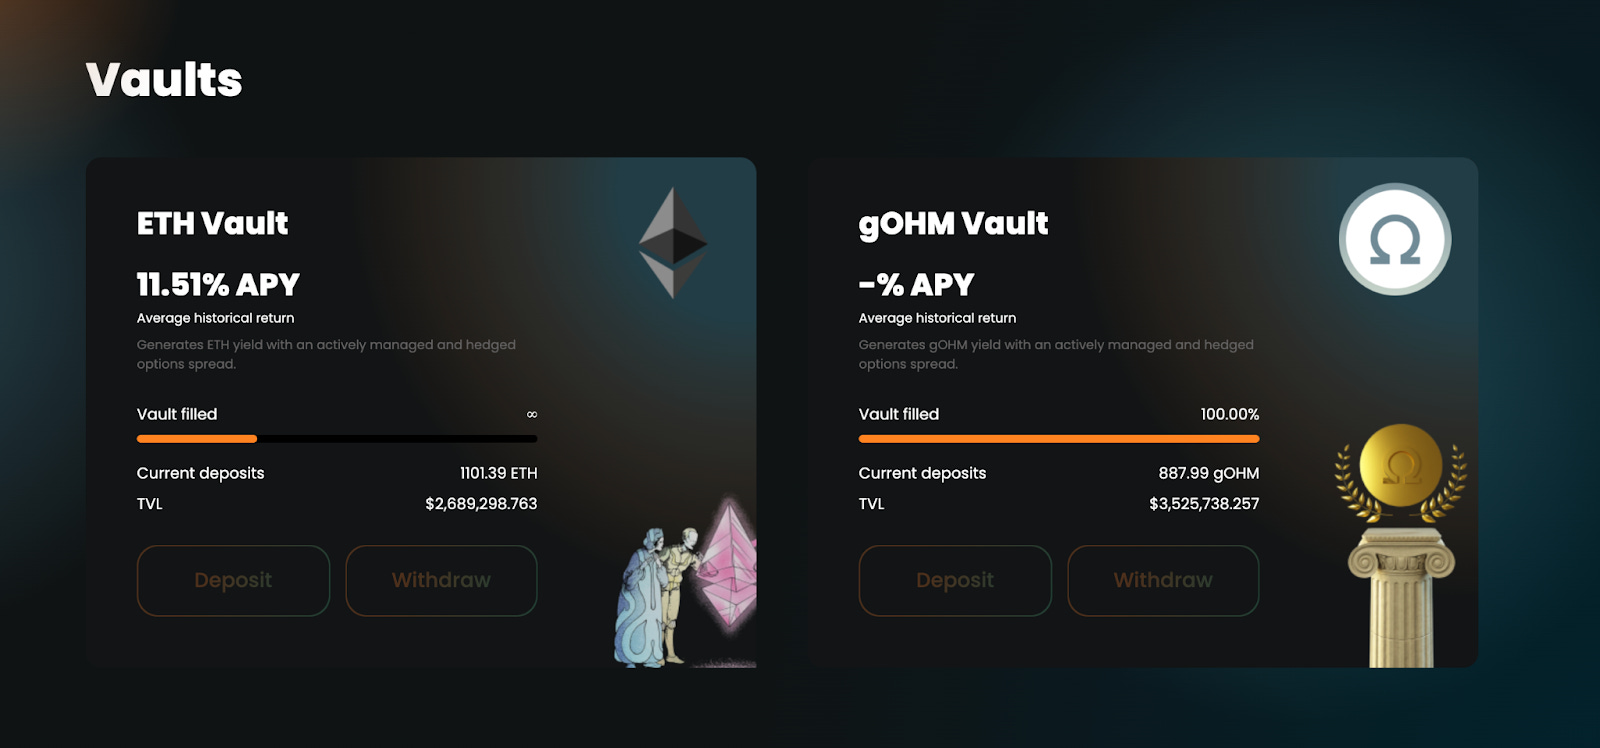The height and width of the screenshot is (748, 1600).
Task: Click the infinity symbol for ETH vault
Action: point(532,414)
